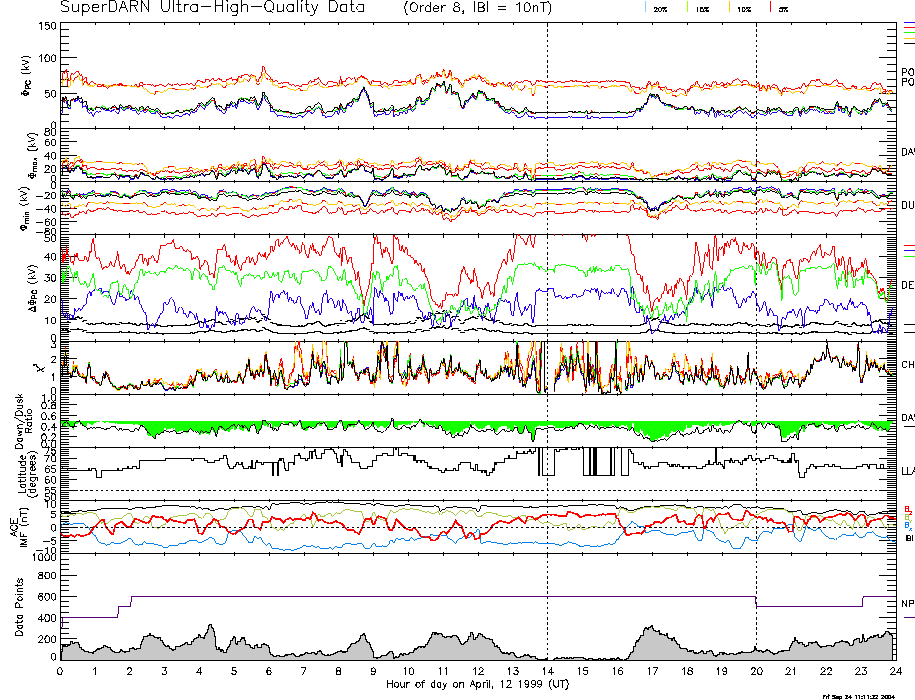Image resolution: width=915 pixels, height=700 pixels.
Task: Click the x-axis tick label 12
Action: (477, 671)
